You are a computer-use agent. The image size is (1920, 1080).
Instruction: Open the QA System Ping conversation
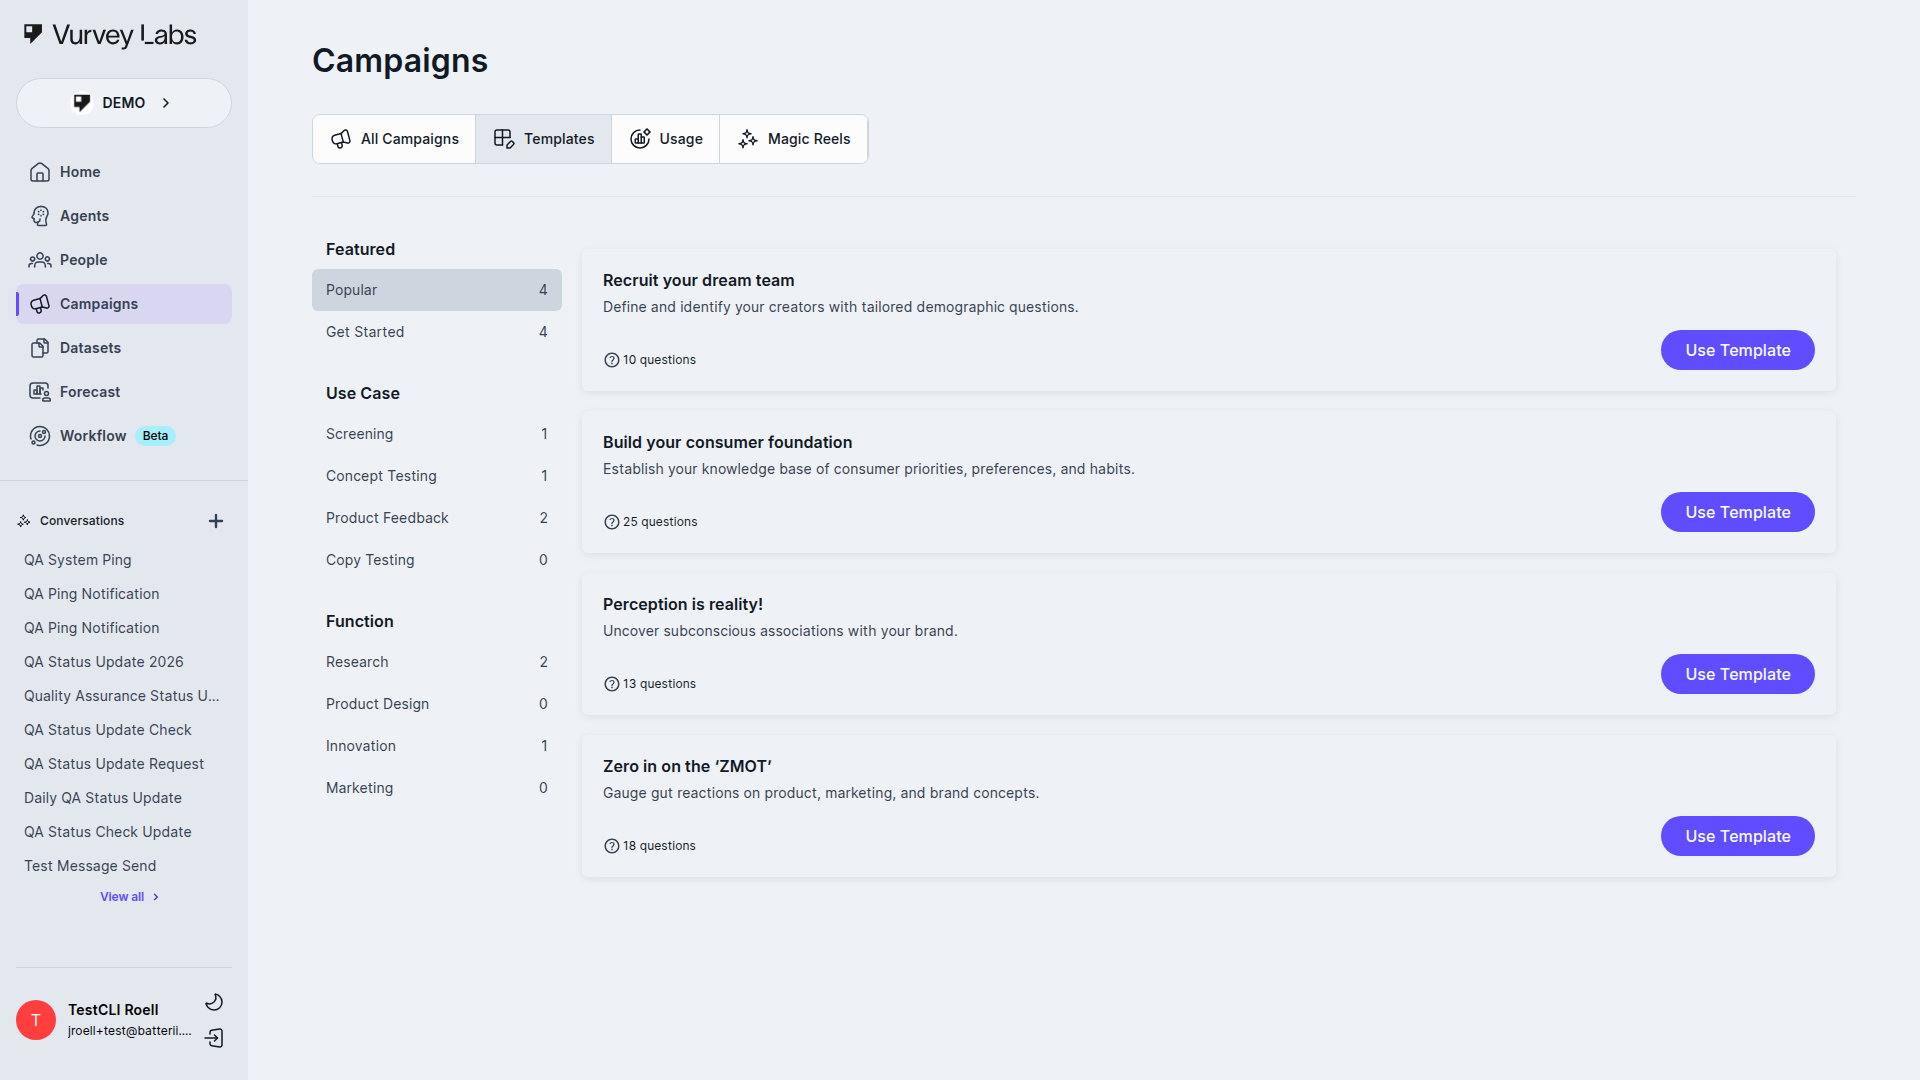[78, 559]
